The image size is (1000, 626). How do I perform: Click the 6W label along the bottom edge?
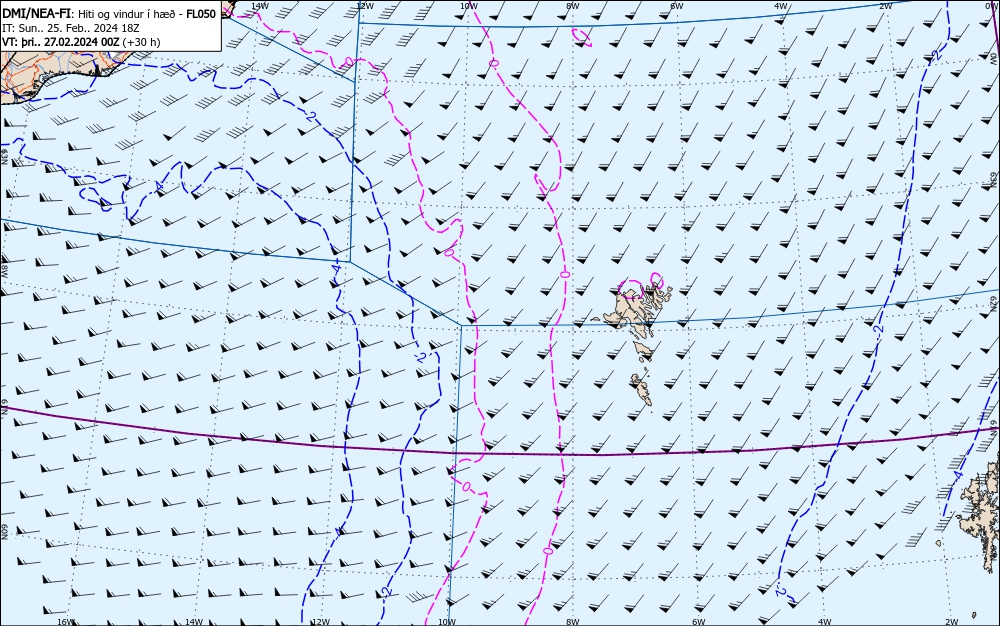[x=699, y=622]
